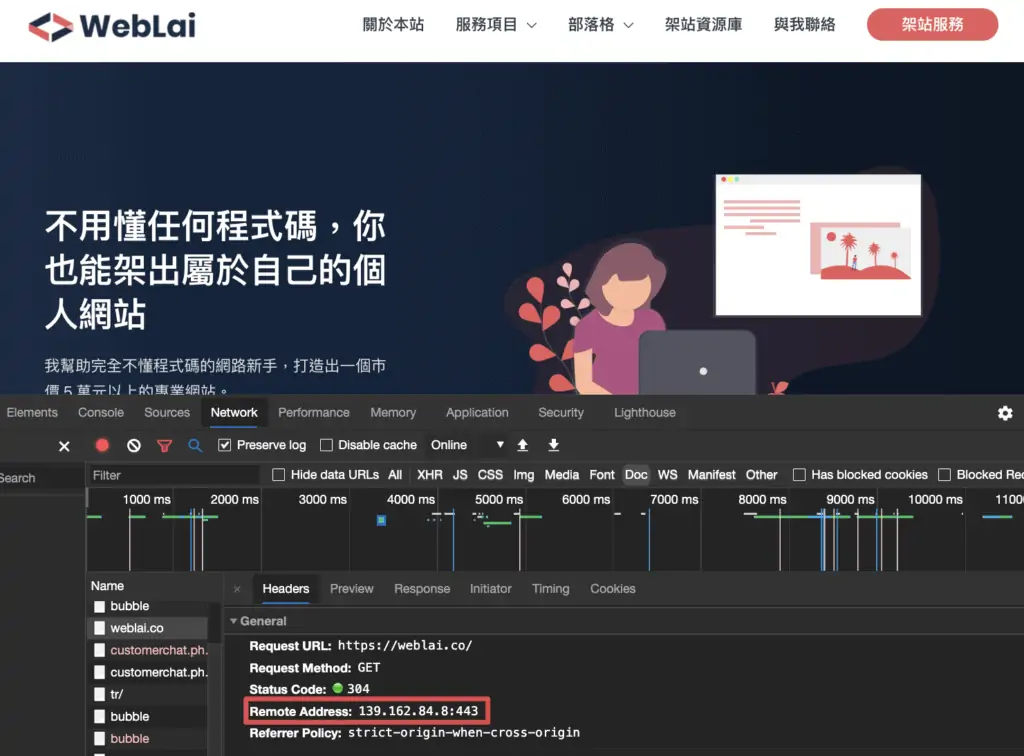The image size is (1024, 756).
Task: Click the 架站服務 button
Action: (932, 25)
